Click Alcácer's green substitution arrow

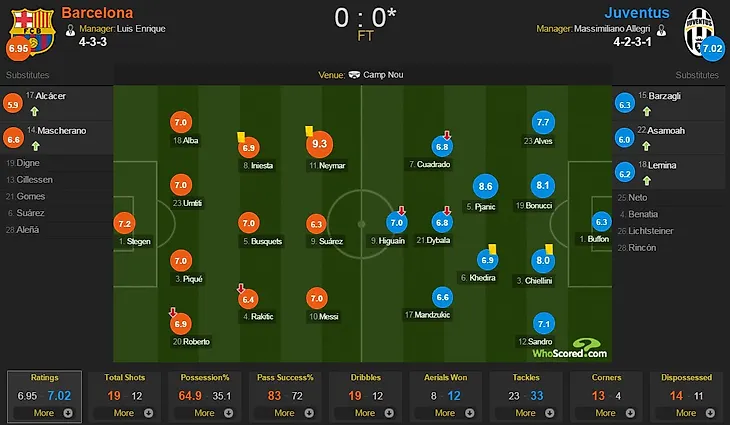(34, 112)
